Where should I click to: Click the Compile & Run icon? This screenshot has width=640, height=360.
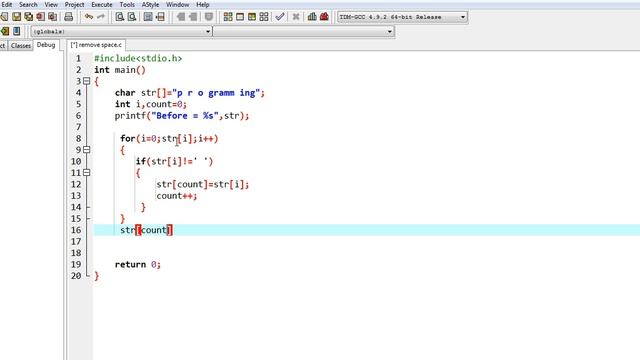[252, 17]
